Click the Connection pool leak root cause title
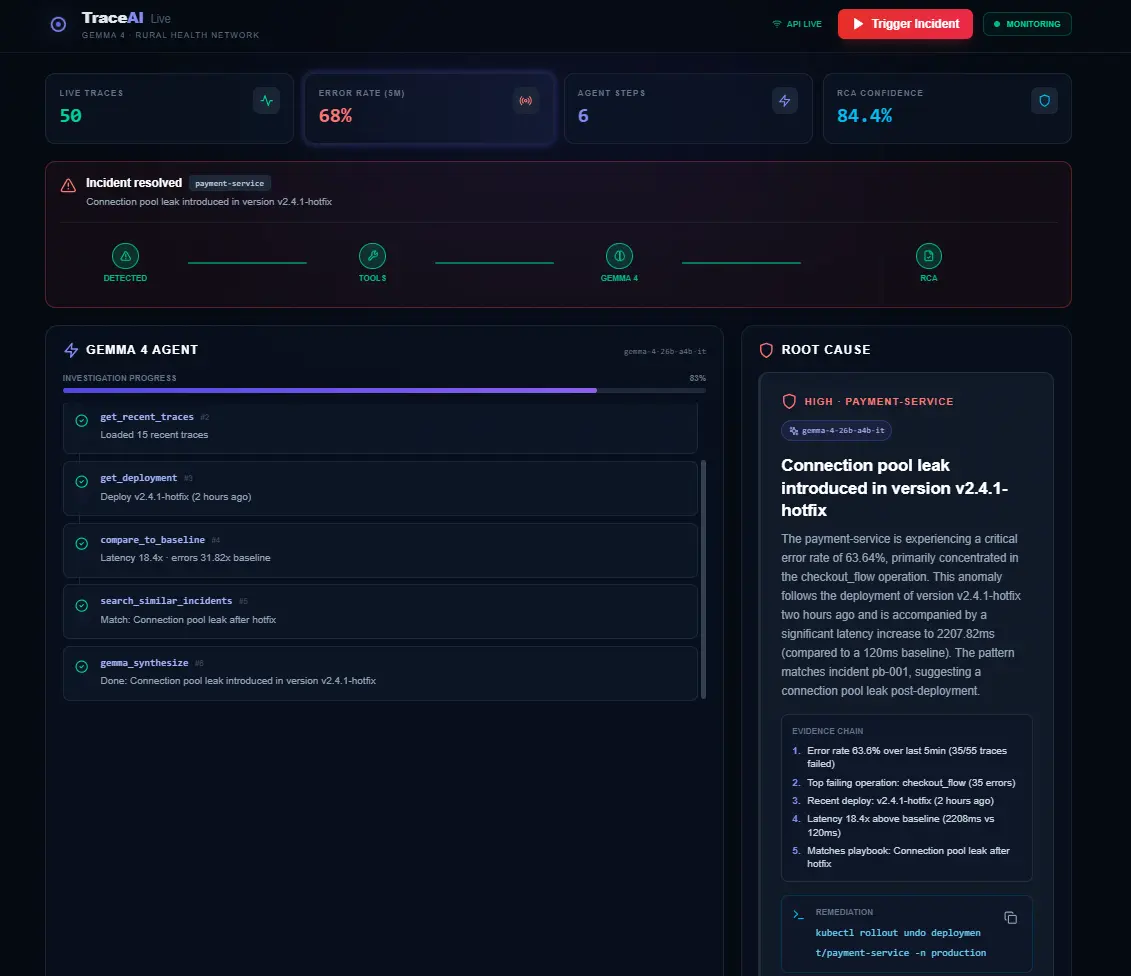The width and height of the screenshot is (1131, 976). click(x=895, y=488)
